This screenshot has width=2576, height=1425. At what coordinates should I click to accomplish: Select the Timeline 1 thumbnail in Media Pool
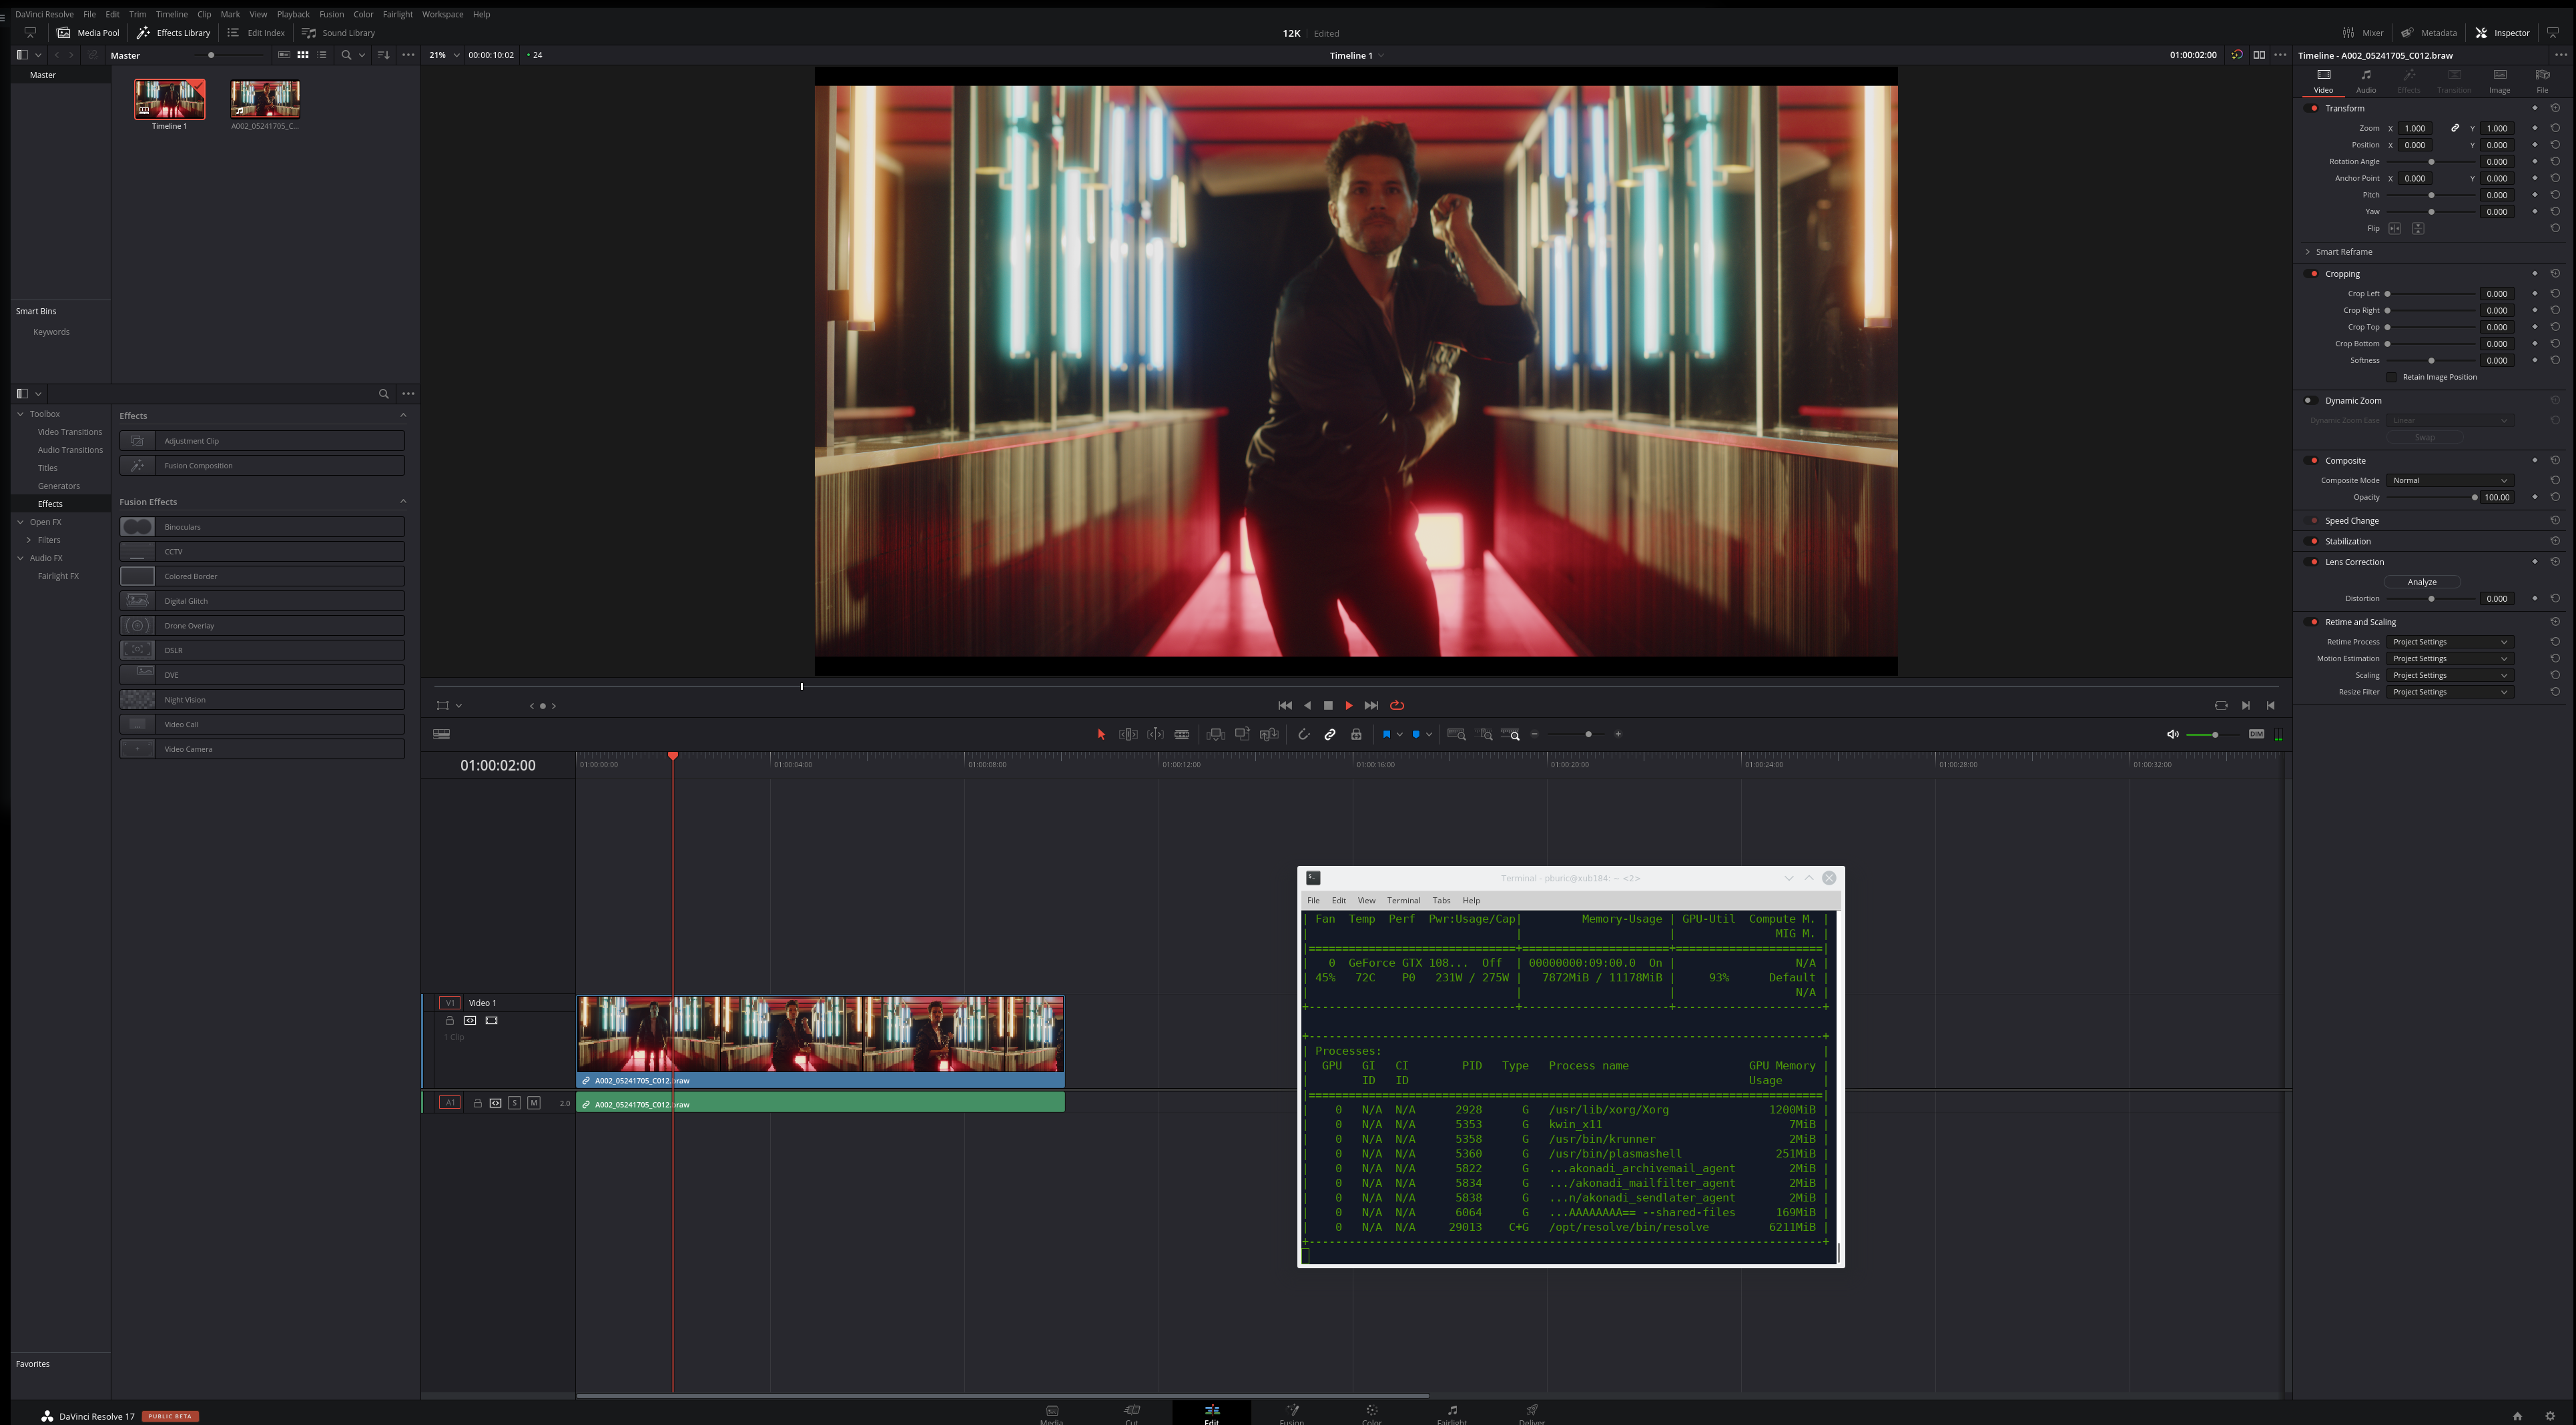pos(170,100)
